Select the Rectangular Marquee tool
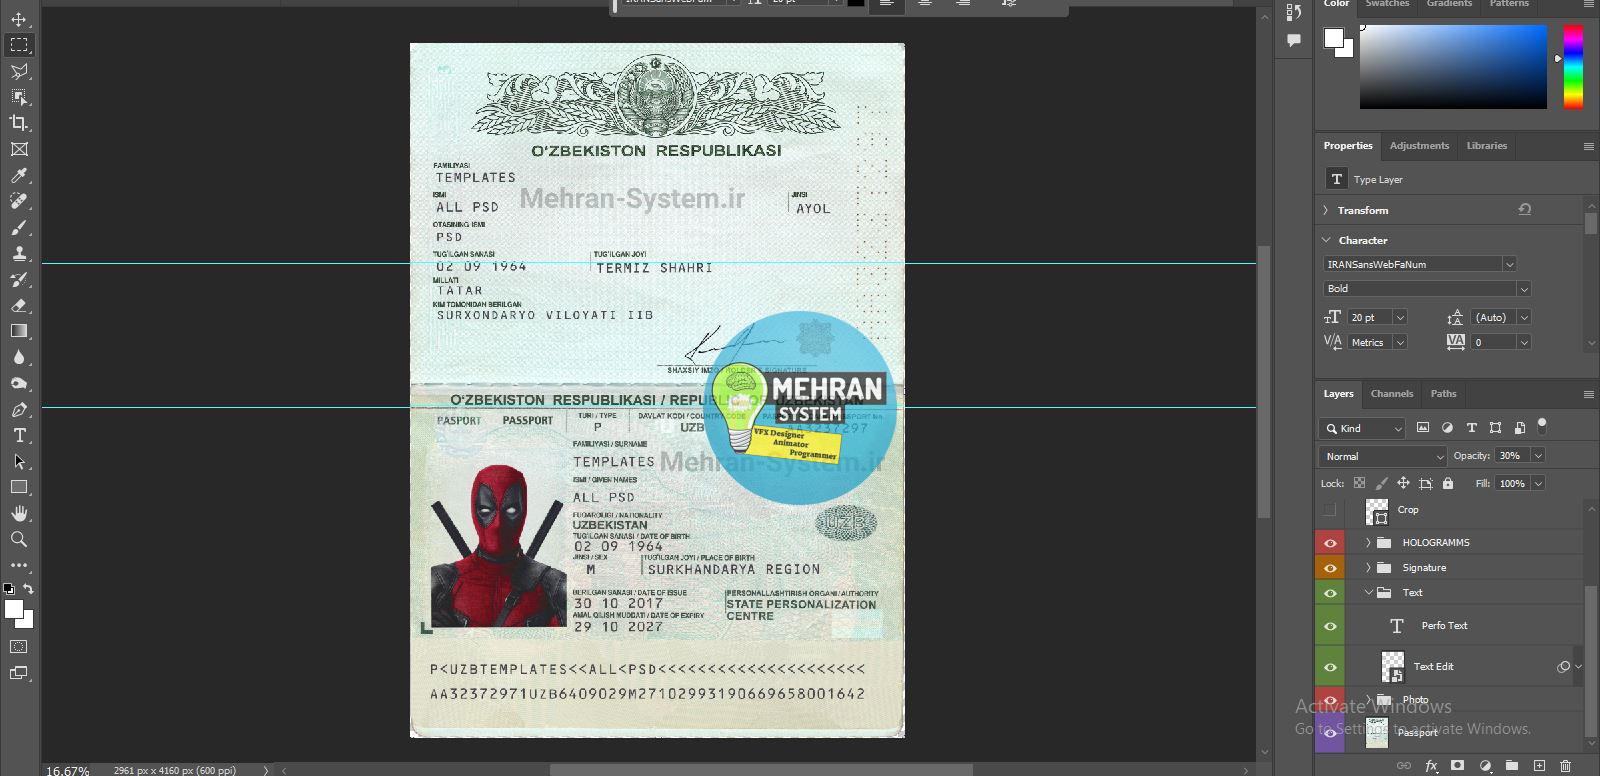The width and height of the screenshot is (1600, 776). coord(19,45)
